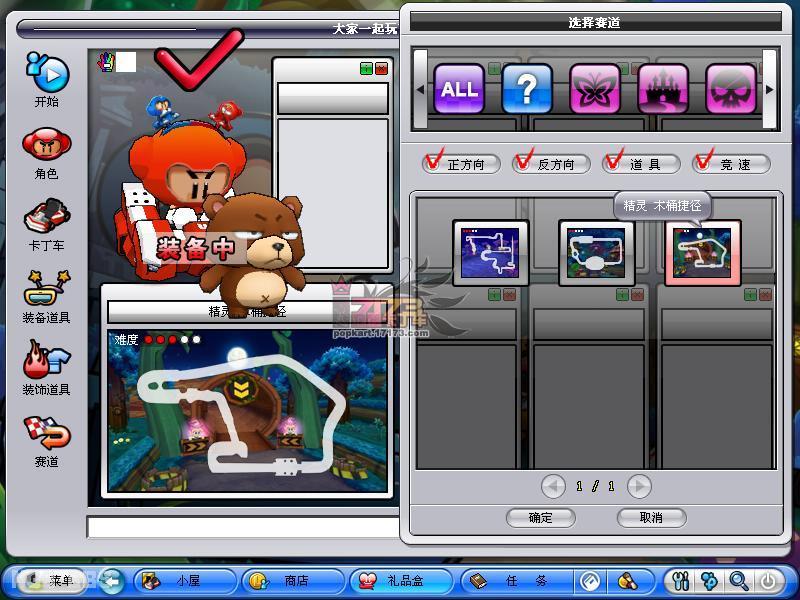Select the butterfly fairy track theme
The width and height of the screenshot is (800, 600).
pos(594,89)
